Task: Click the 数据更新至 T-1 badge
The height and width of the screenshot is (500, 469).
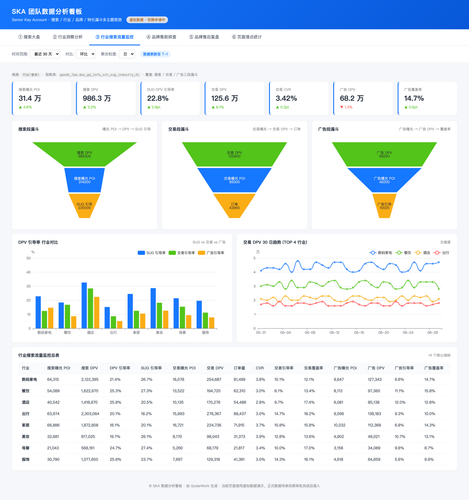Action: (x=155, y=54)
